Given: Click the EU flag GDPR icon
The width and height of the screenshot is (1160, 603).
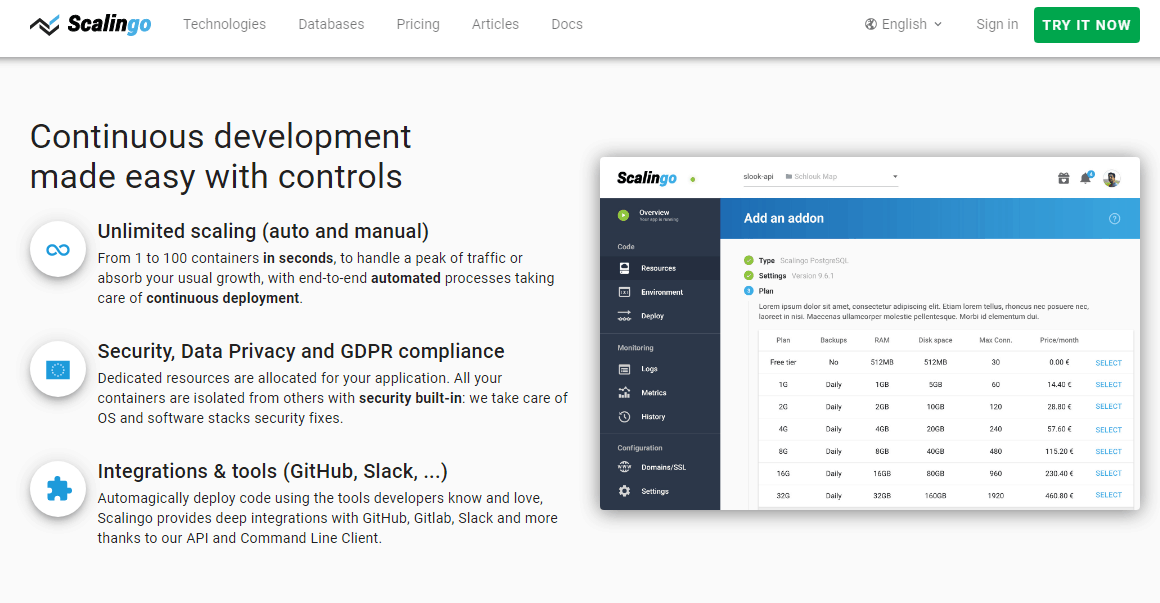Looking at the screenshot, I should (x=58, y=369).
